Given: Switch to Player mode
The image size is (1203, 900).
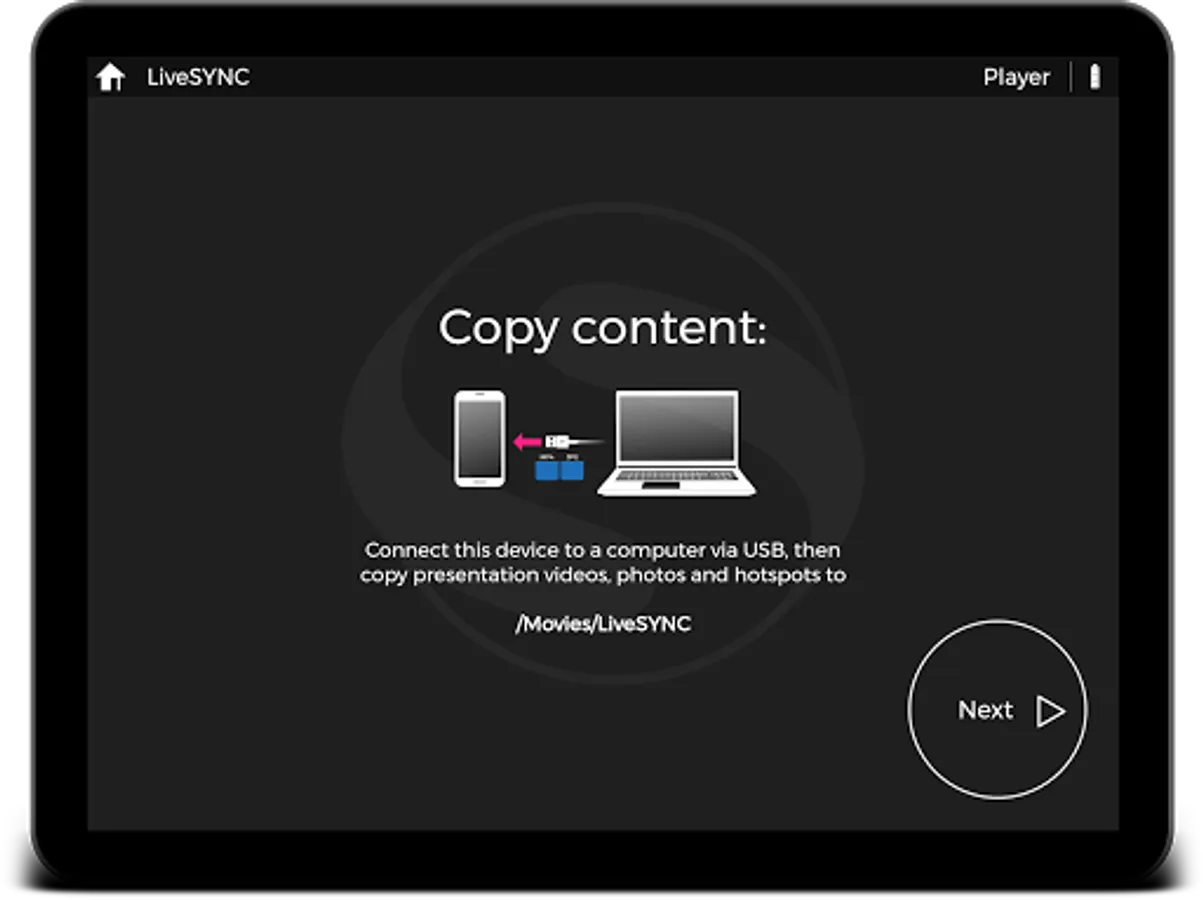Looking at the screenshot, I should (1016, 78).
